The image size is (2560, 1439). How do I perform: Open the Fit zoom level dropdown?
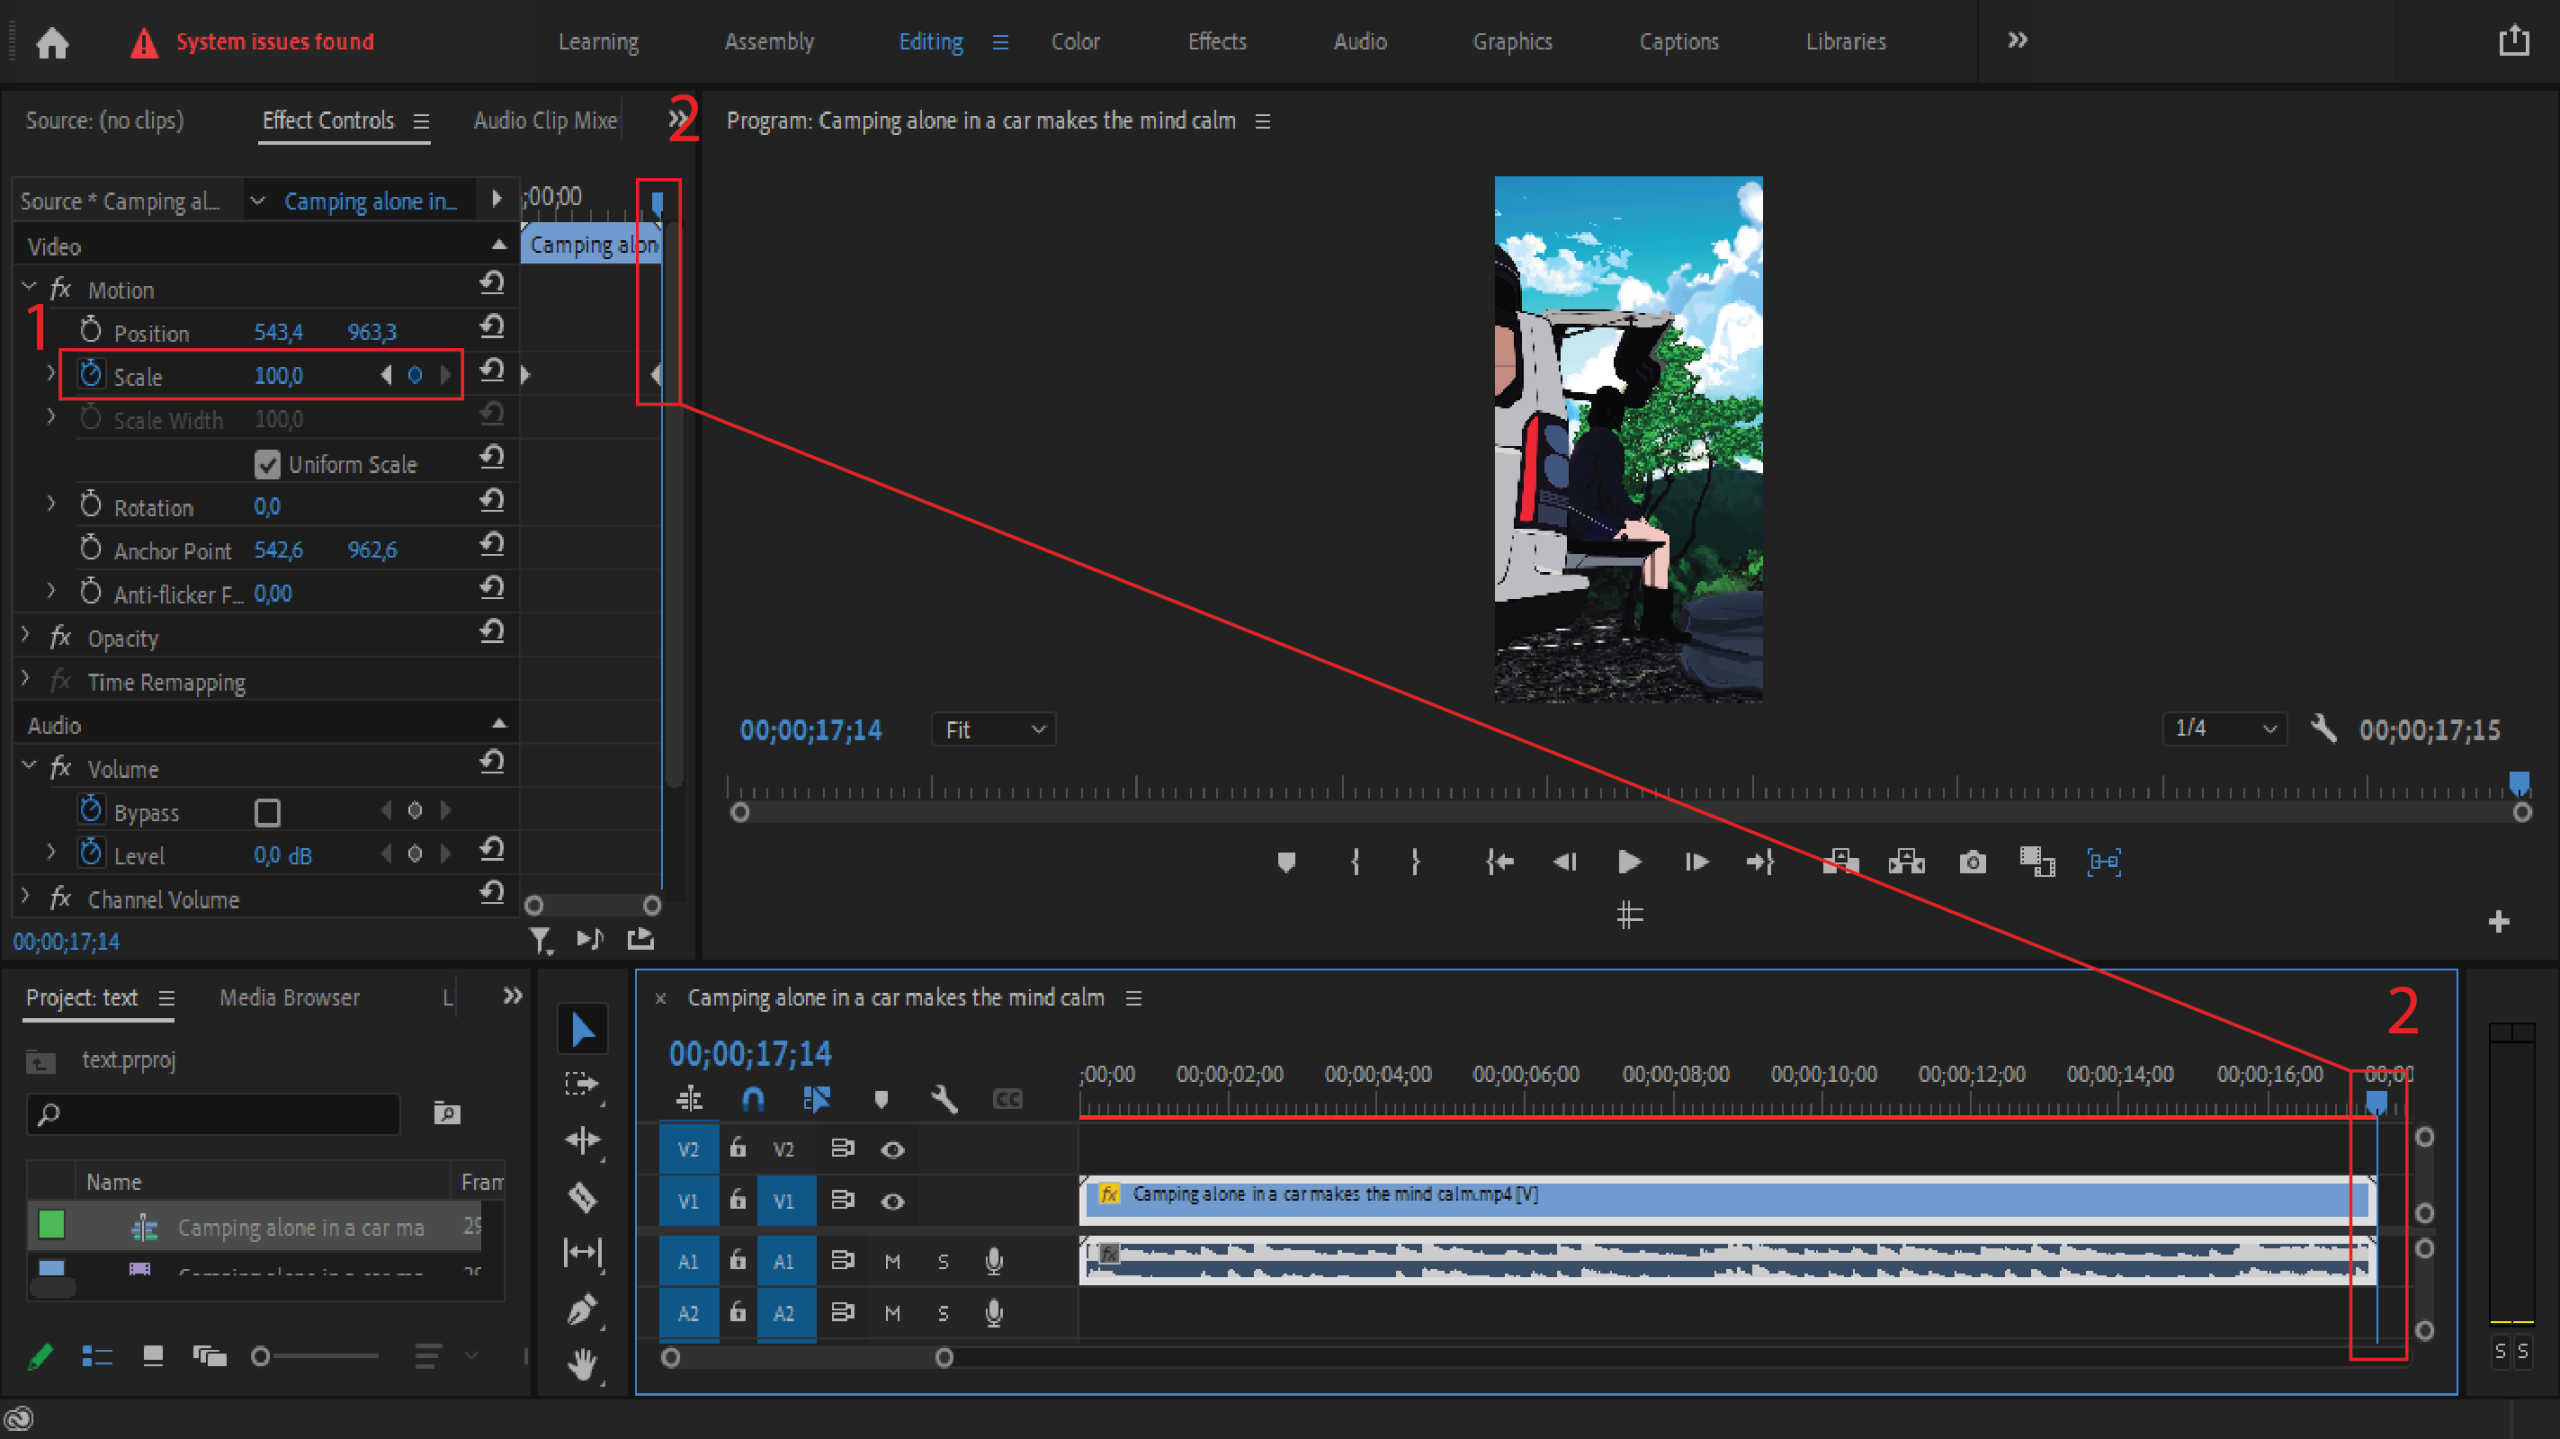993,730
